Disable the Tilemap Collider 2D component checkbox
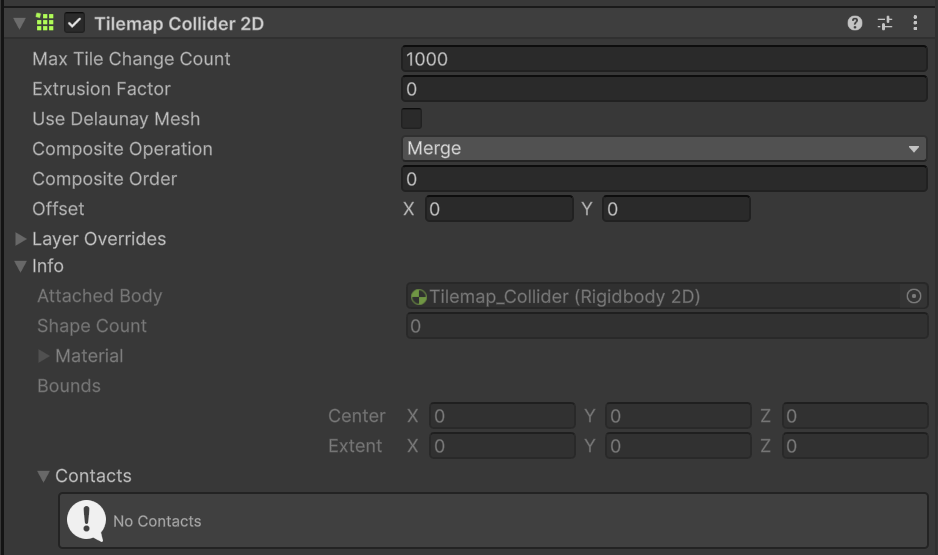Screen dimensions: 938x555 pos(75,23)
